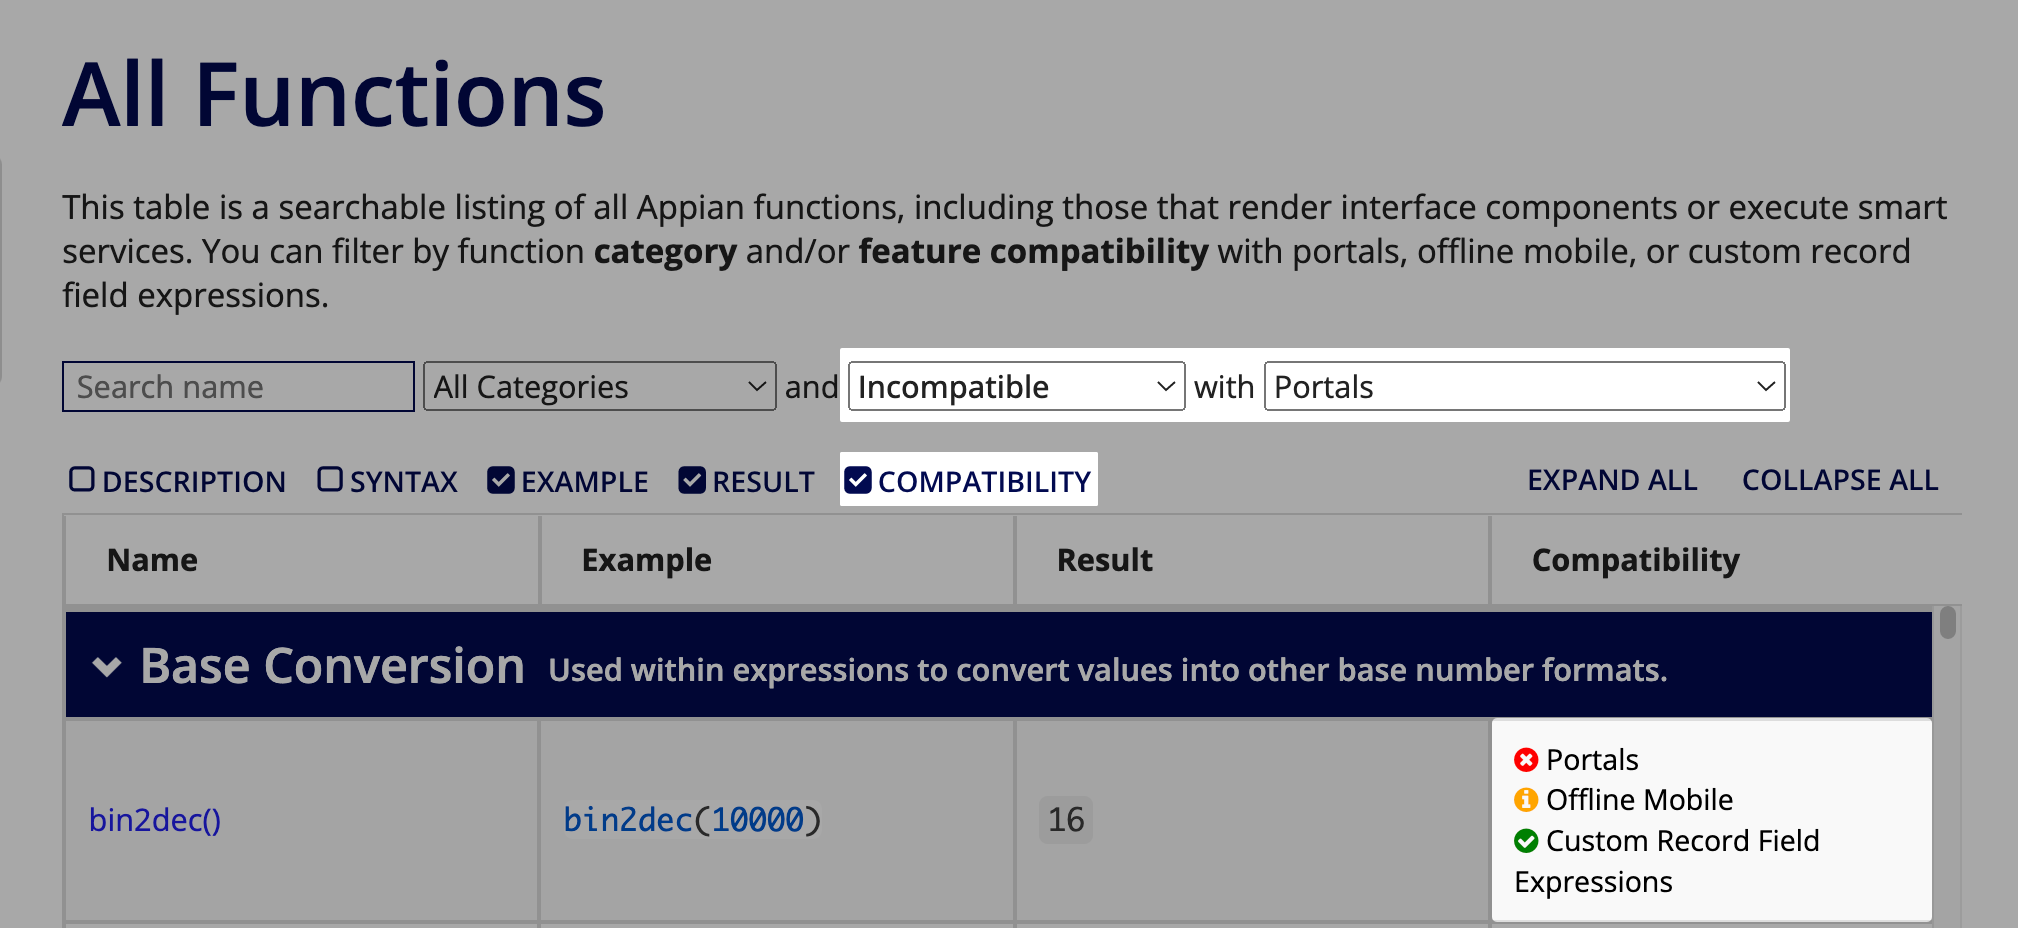The height and width of the screenshot is (928, 2018).
Task: Open the Portals feature dropdown
Action: pos(1524,387)
